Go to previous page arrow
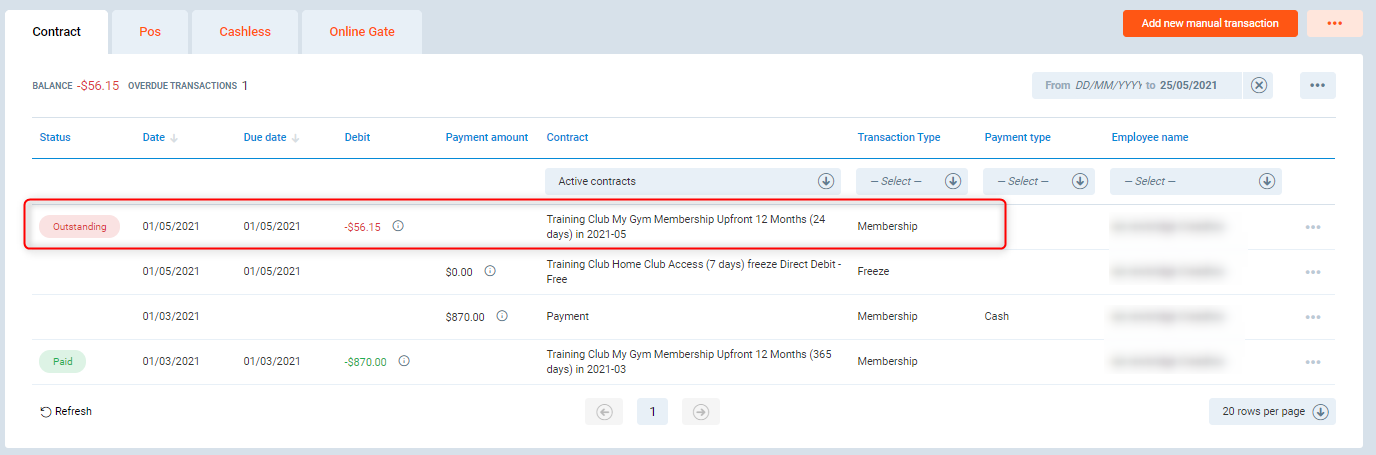Image resolution: width=1376 pixels, height=455 pixels. pyautogui.click(x=604, y=411)
